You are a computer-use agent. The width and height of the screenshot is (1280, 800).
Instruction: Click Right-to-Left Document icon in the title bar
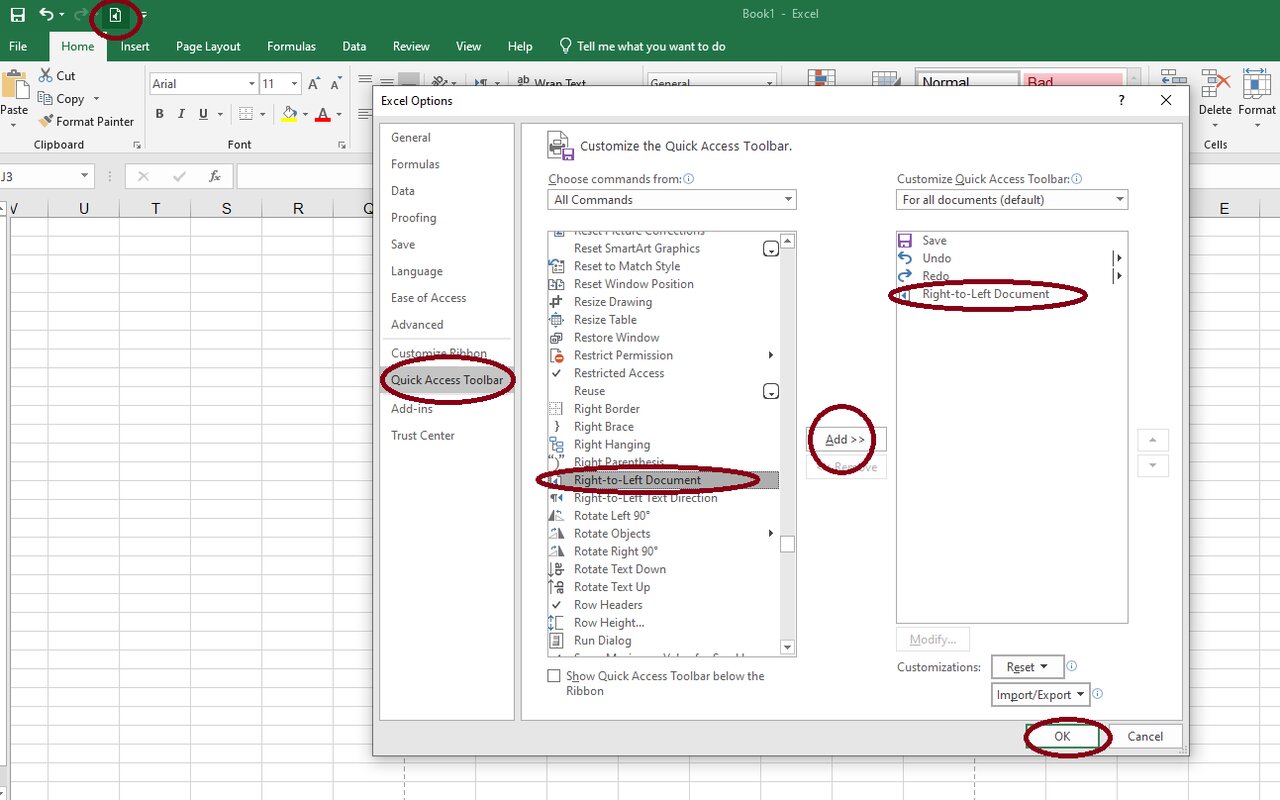point(115,16)
